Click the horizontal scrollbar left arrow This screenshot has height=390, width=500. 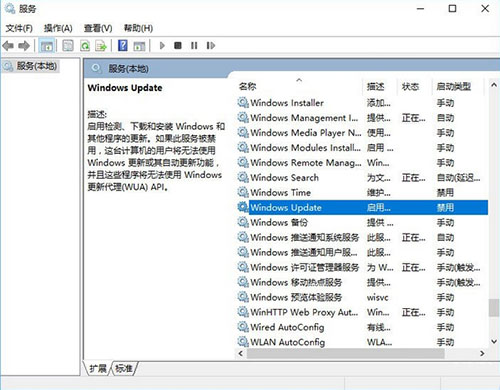241,353
